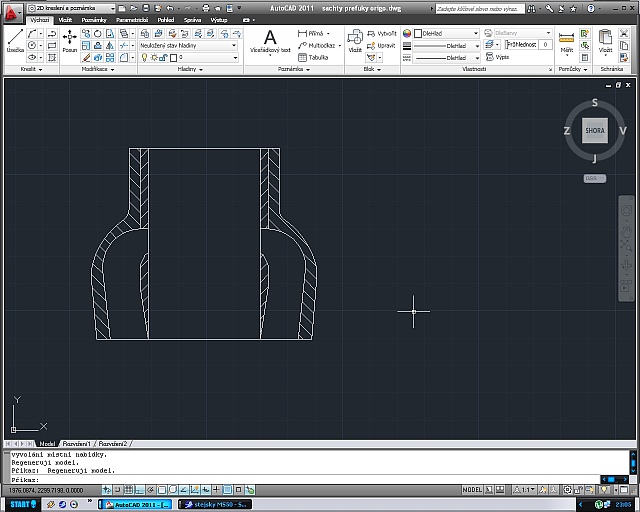Viewport: 640px width, 512px height.
Task: Click the keyword search input field
Action: coord(480,9)
